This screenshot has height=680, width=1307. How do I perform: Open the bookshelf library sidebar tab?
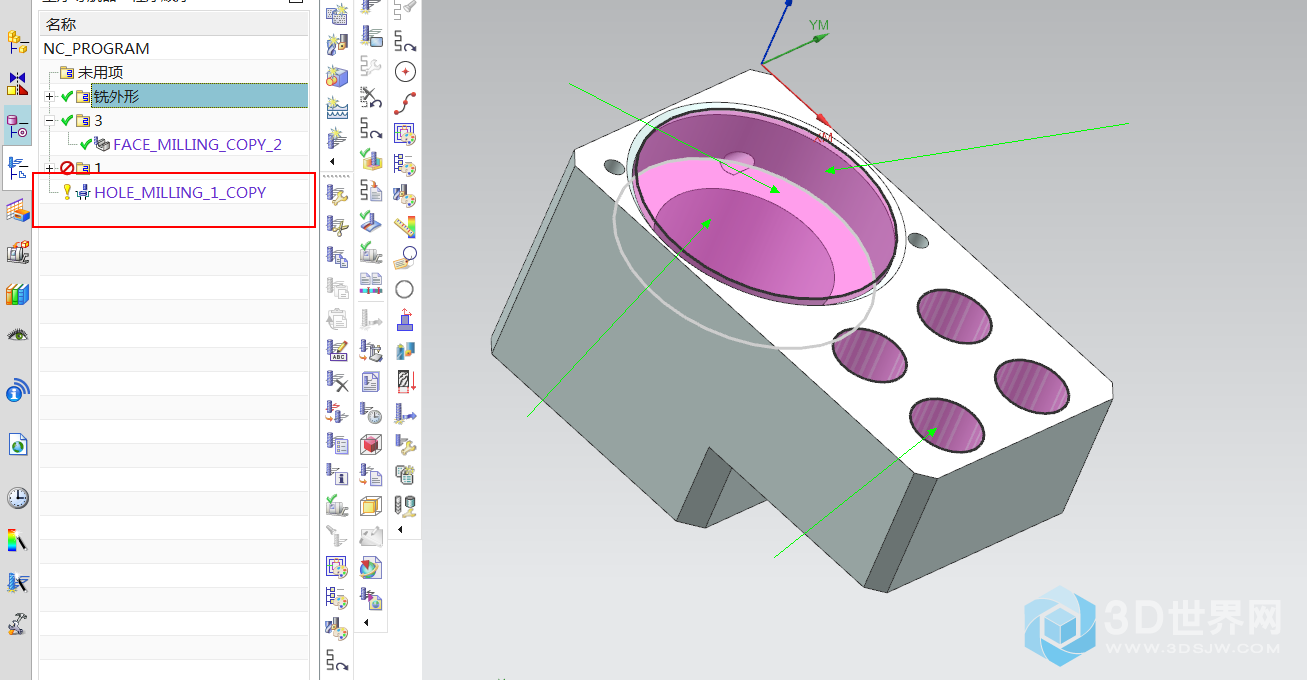click(x=17, y=294)
